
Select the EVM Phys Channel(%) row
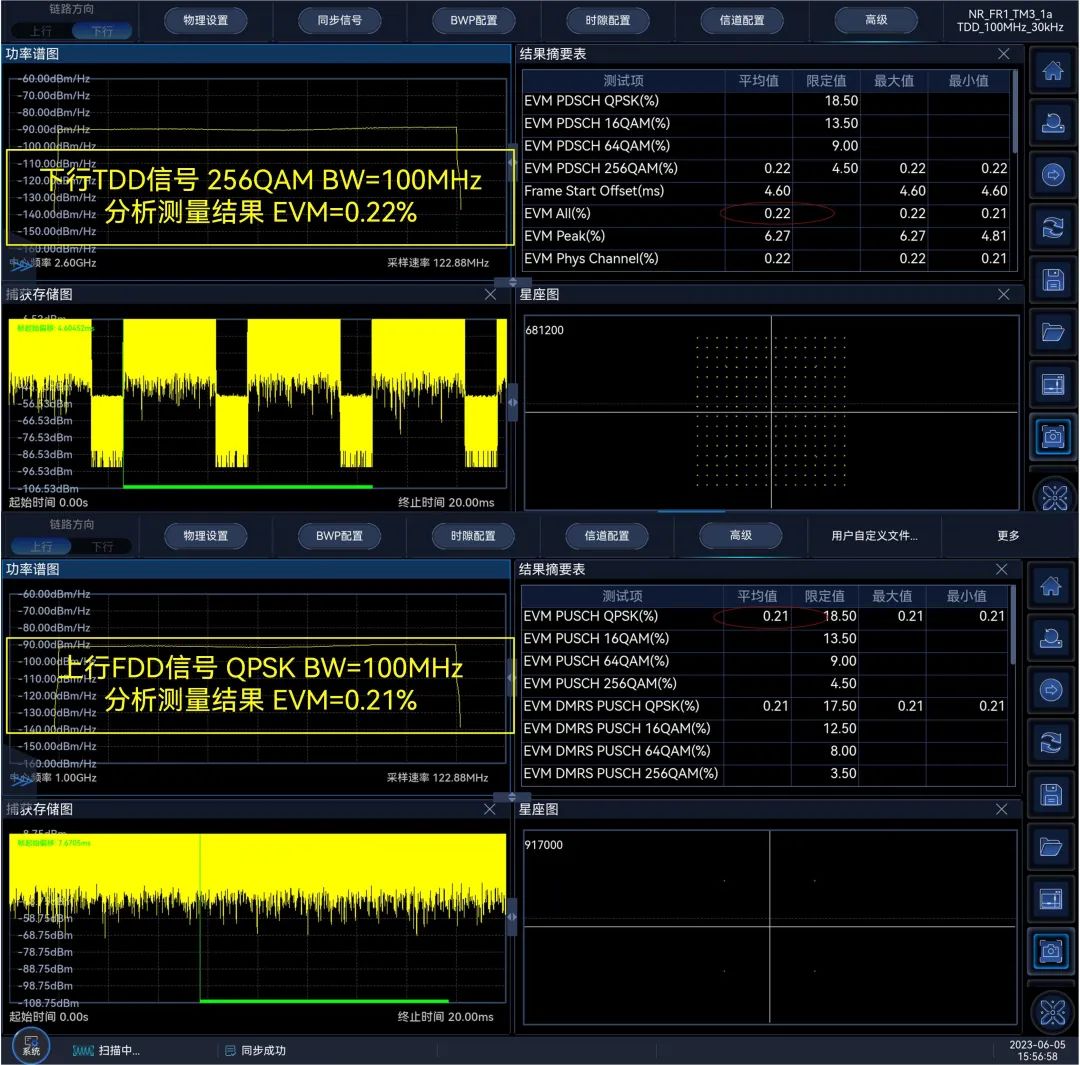766,258
